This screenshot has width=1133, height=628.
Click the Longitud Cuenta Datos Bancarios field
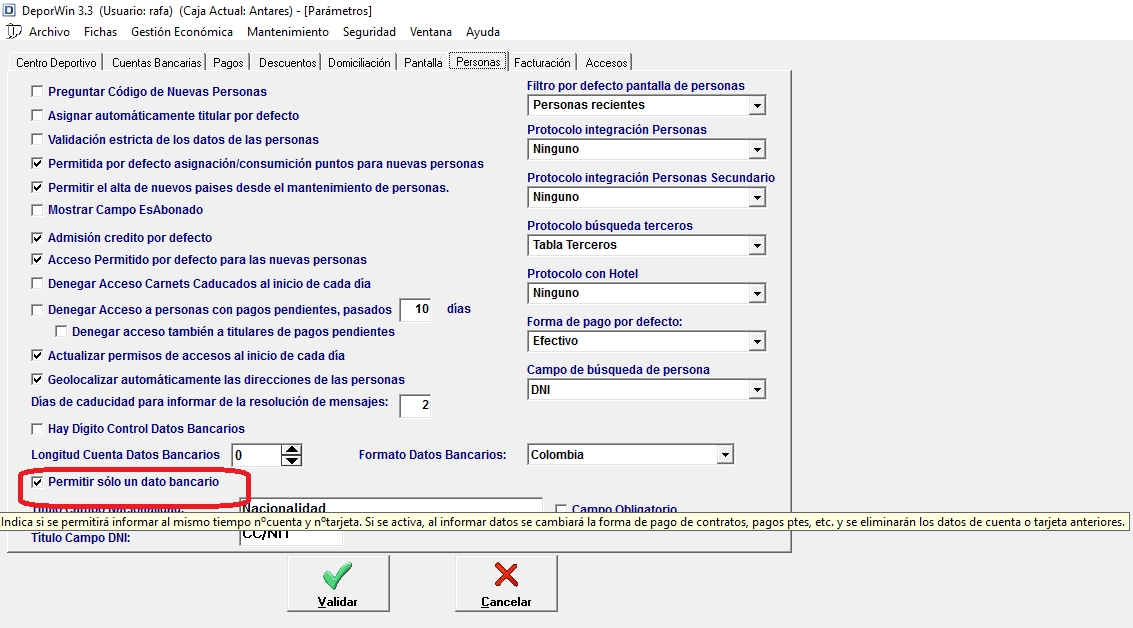coord(257,455)
